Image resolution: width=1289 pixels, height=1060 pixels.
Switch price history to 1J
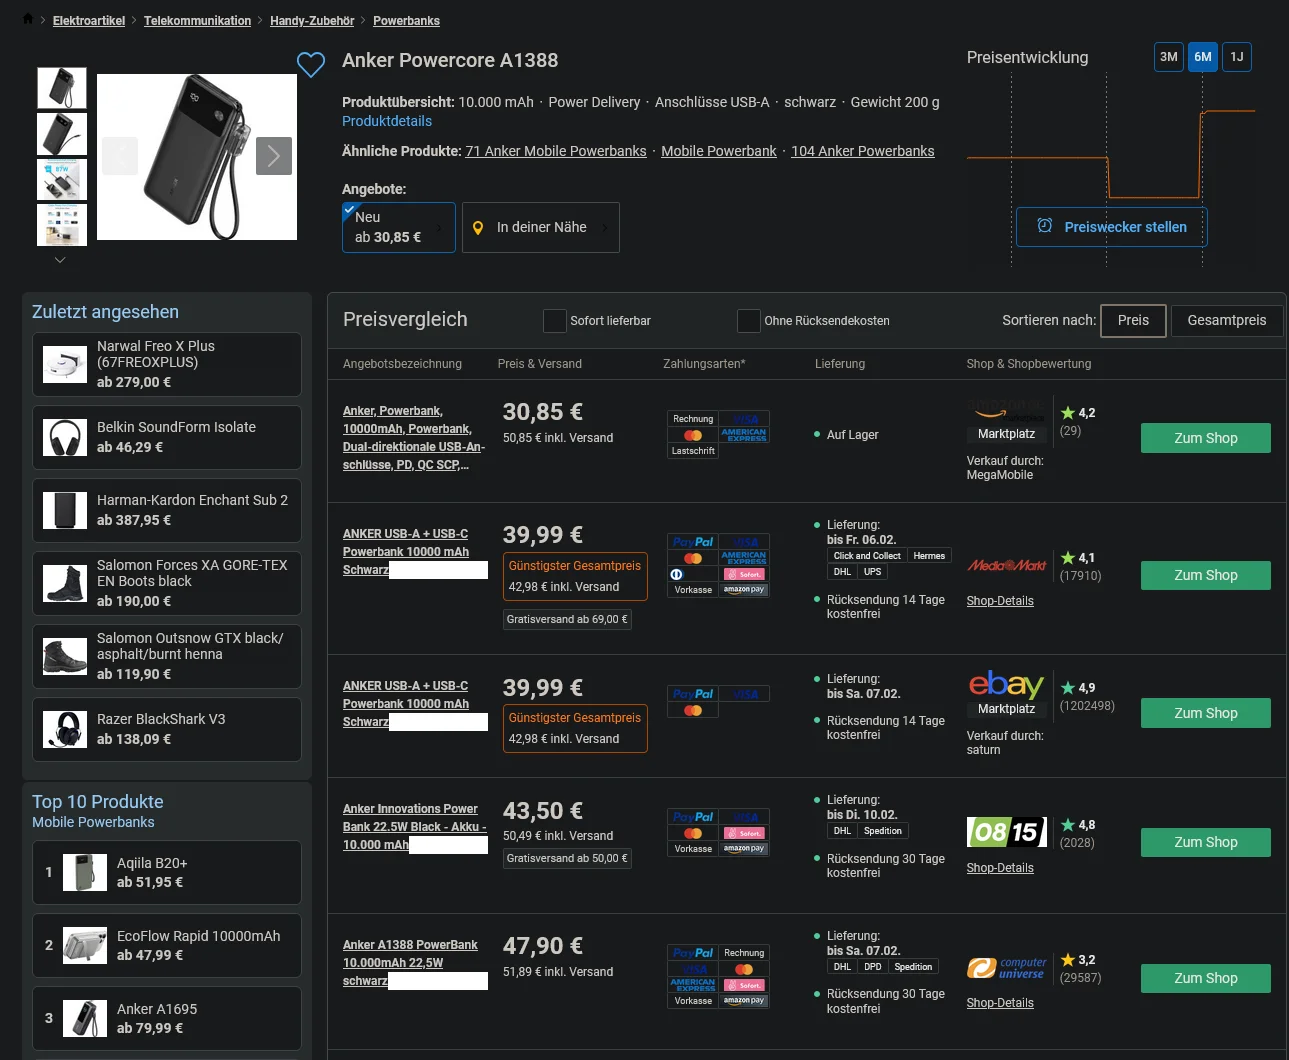1237,57
